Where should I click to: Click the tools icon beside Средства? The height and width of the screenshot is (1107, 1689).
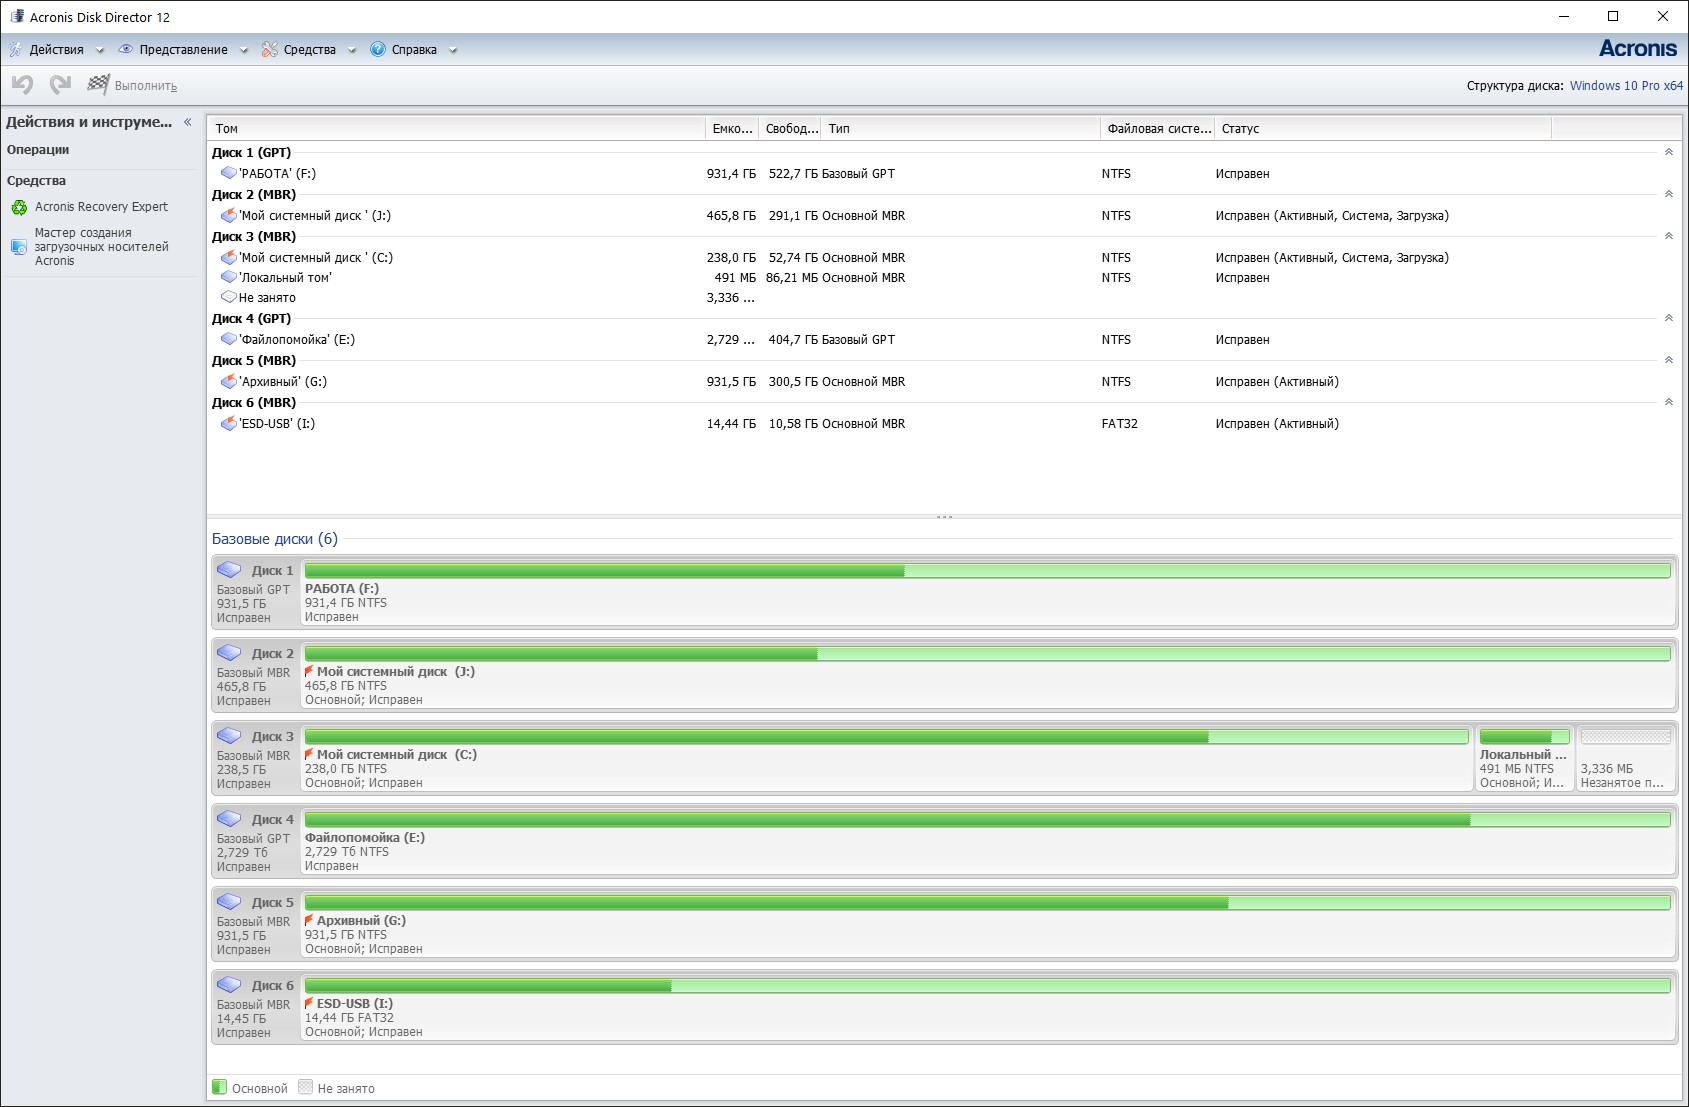[x=270, y=49]
